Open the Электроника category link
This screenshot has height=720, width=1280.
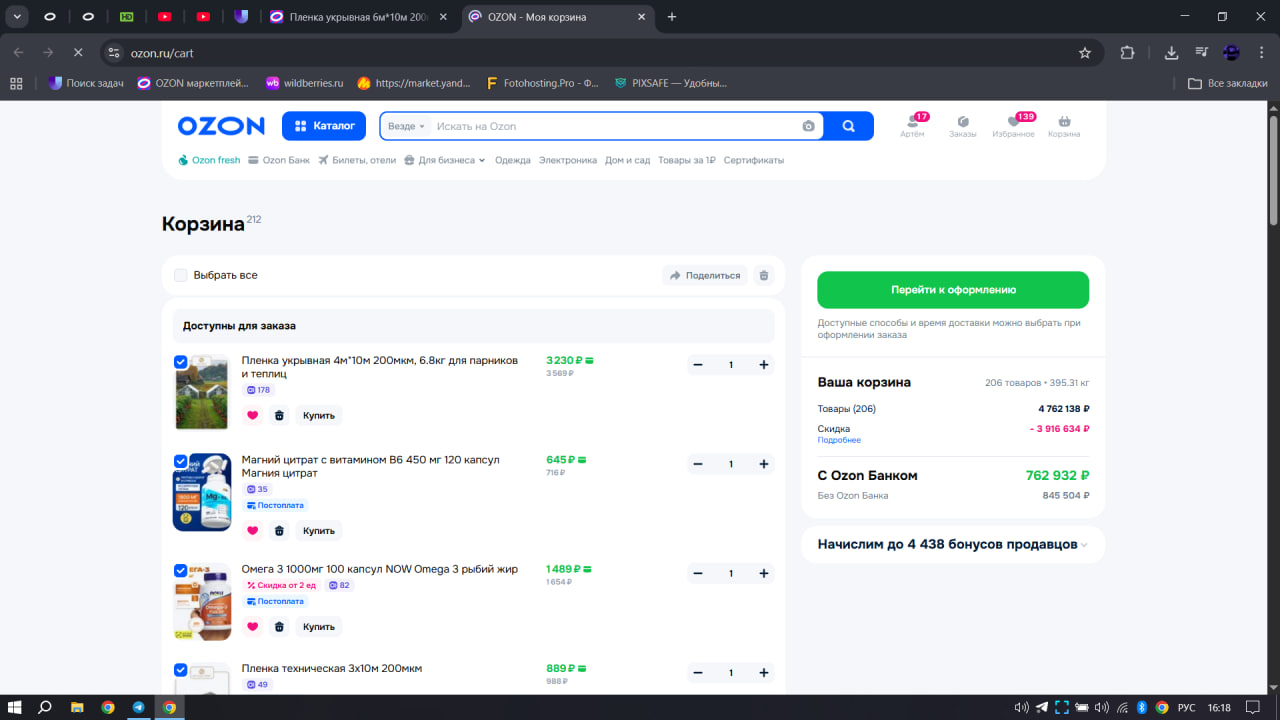[567, 160]
